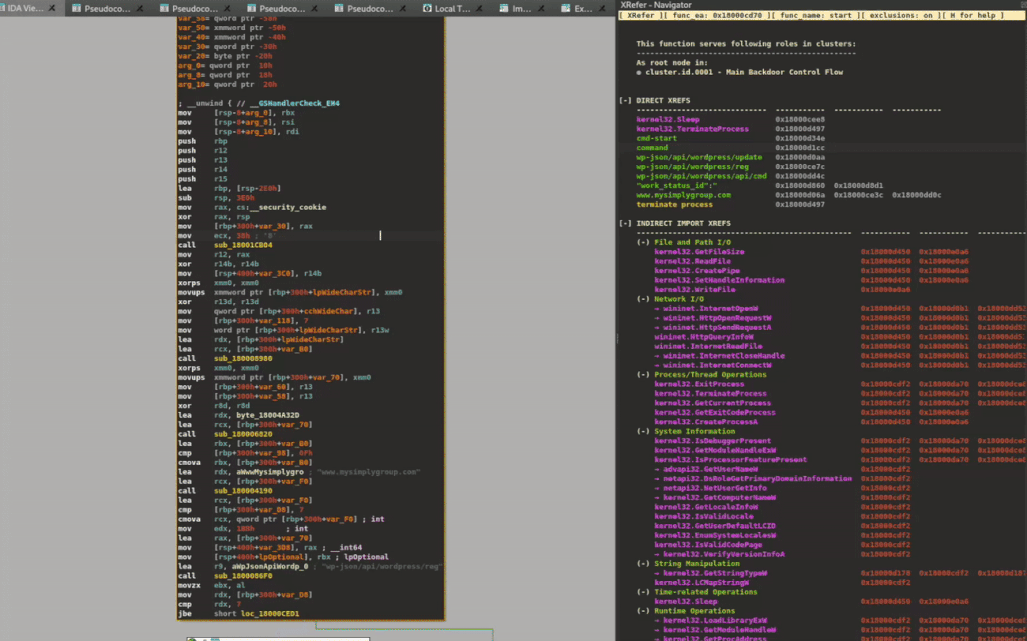Screen dimensions: 1027x641
Task: Click sub_18001CB04 in disassembly
Action: [x=243, y=245]
